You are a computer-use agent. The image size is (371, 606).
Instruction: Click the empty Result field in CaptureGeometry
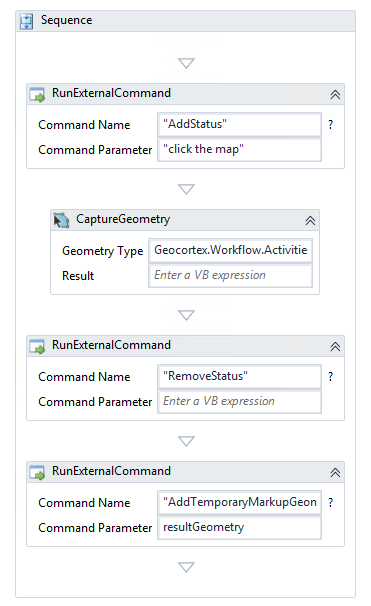coord(230,275)
